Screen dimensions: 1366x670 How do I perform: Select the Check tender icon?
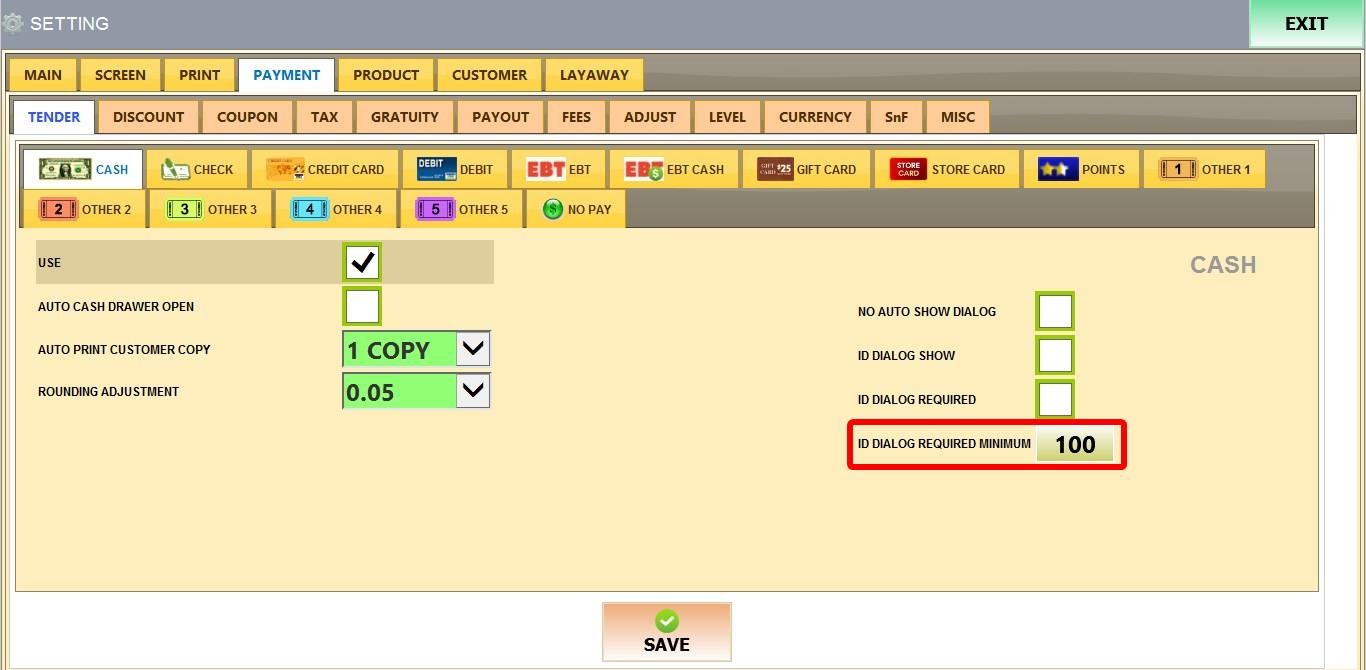coord(176,169)
